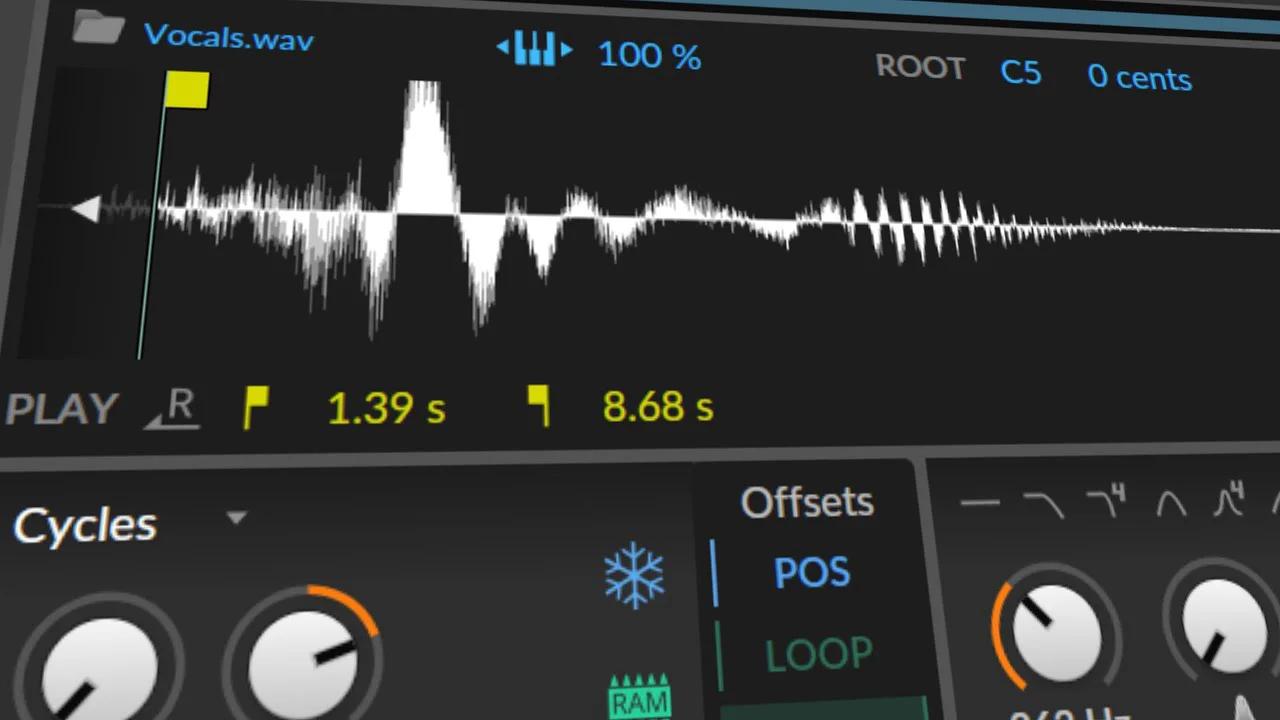Edit the 0 cents fine tune value
This screenshot has width=1280, height=720.
1139,78
